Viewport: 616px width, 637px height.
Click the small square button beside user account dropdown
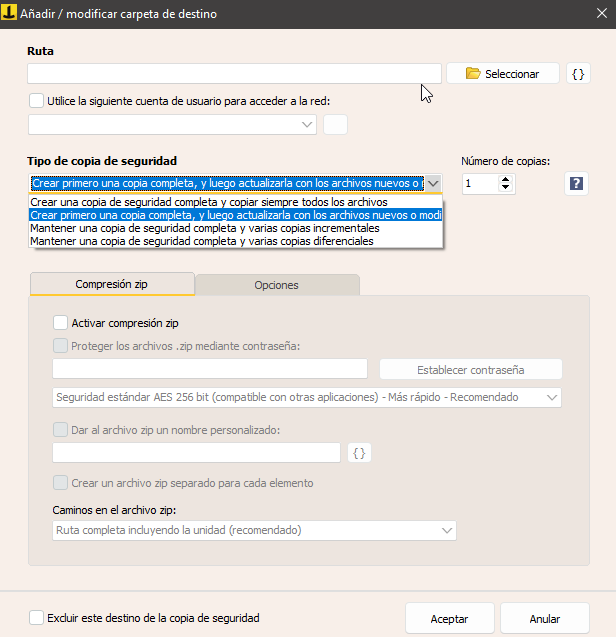336,124
